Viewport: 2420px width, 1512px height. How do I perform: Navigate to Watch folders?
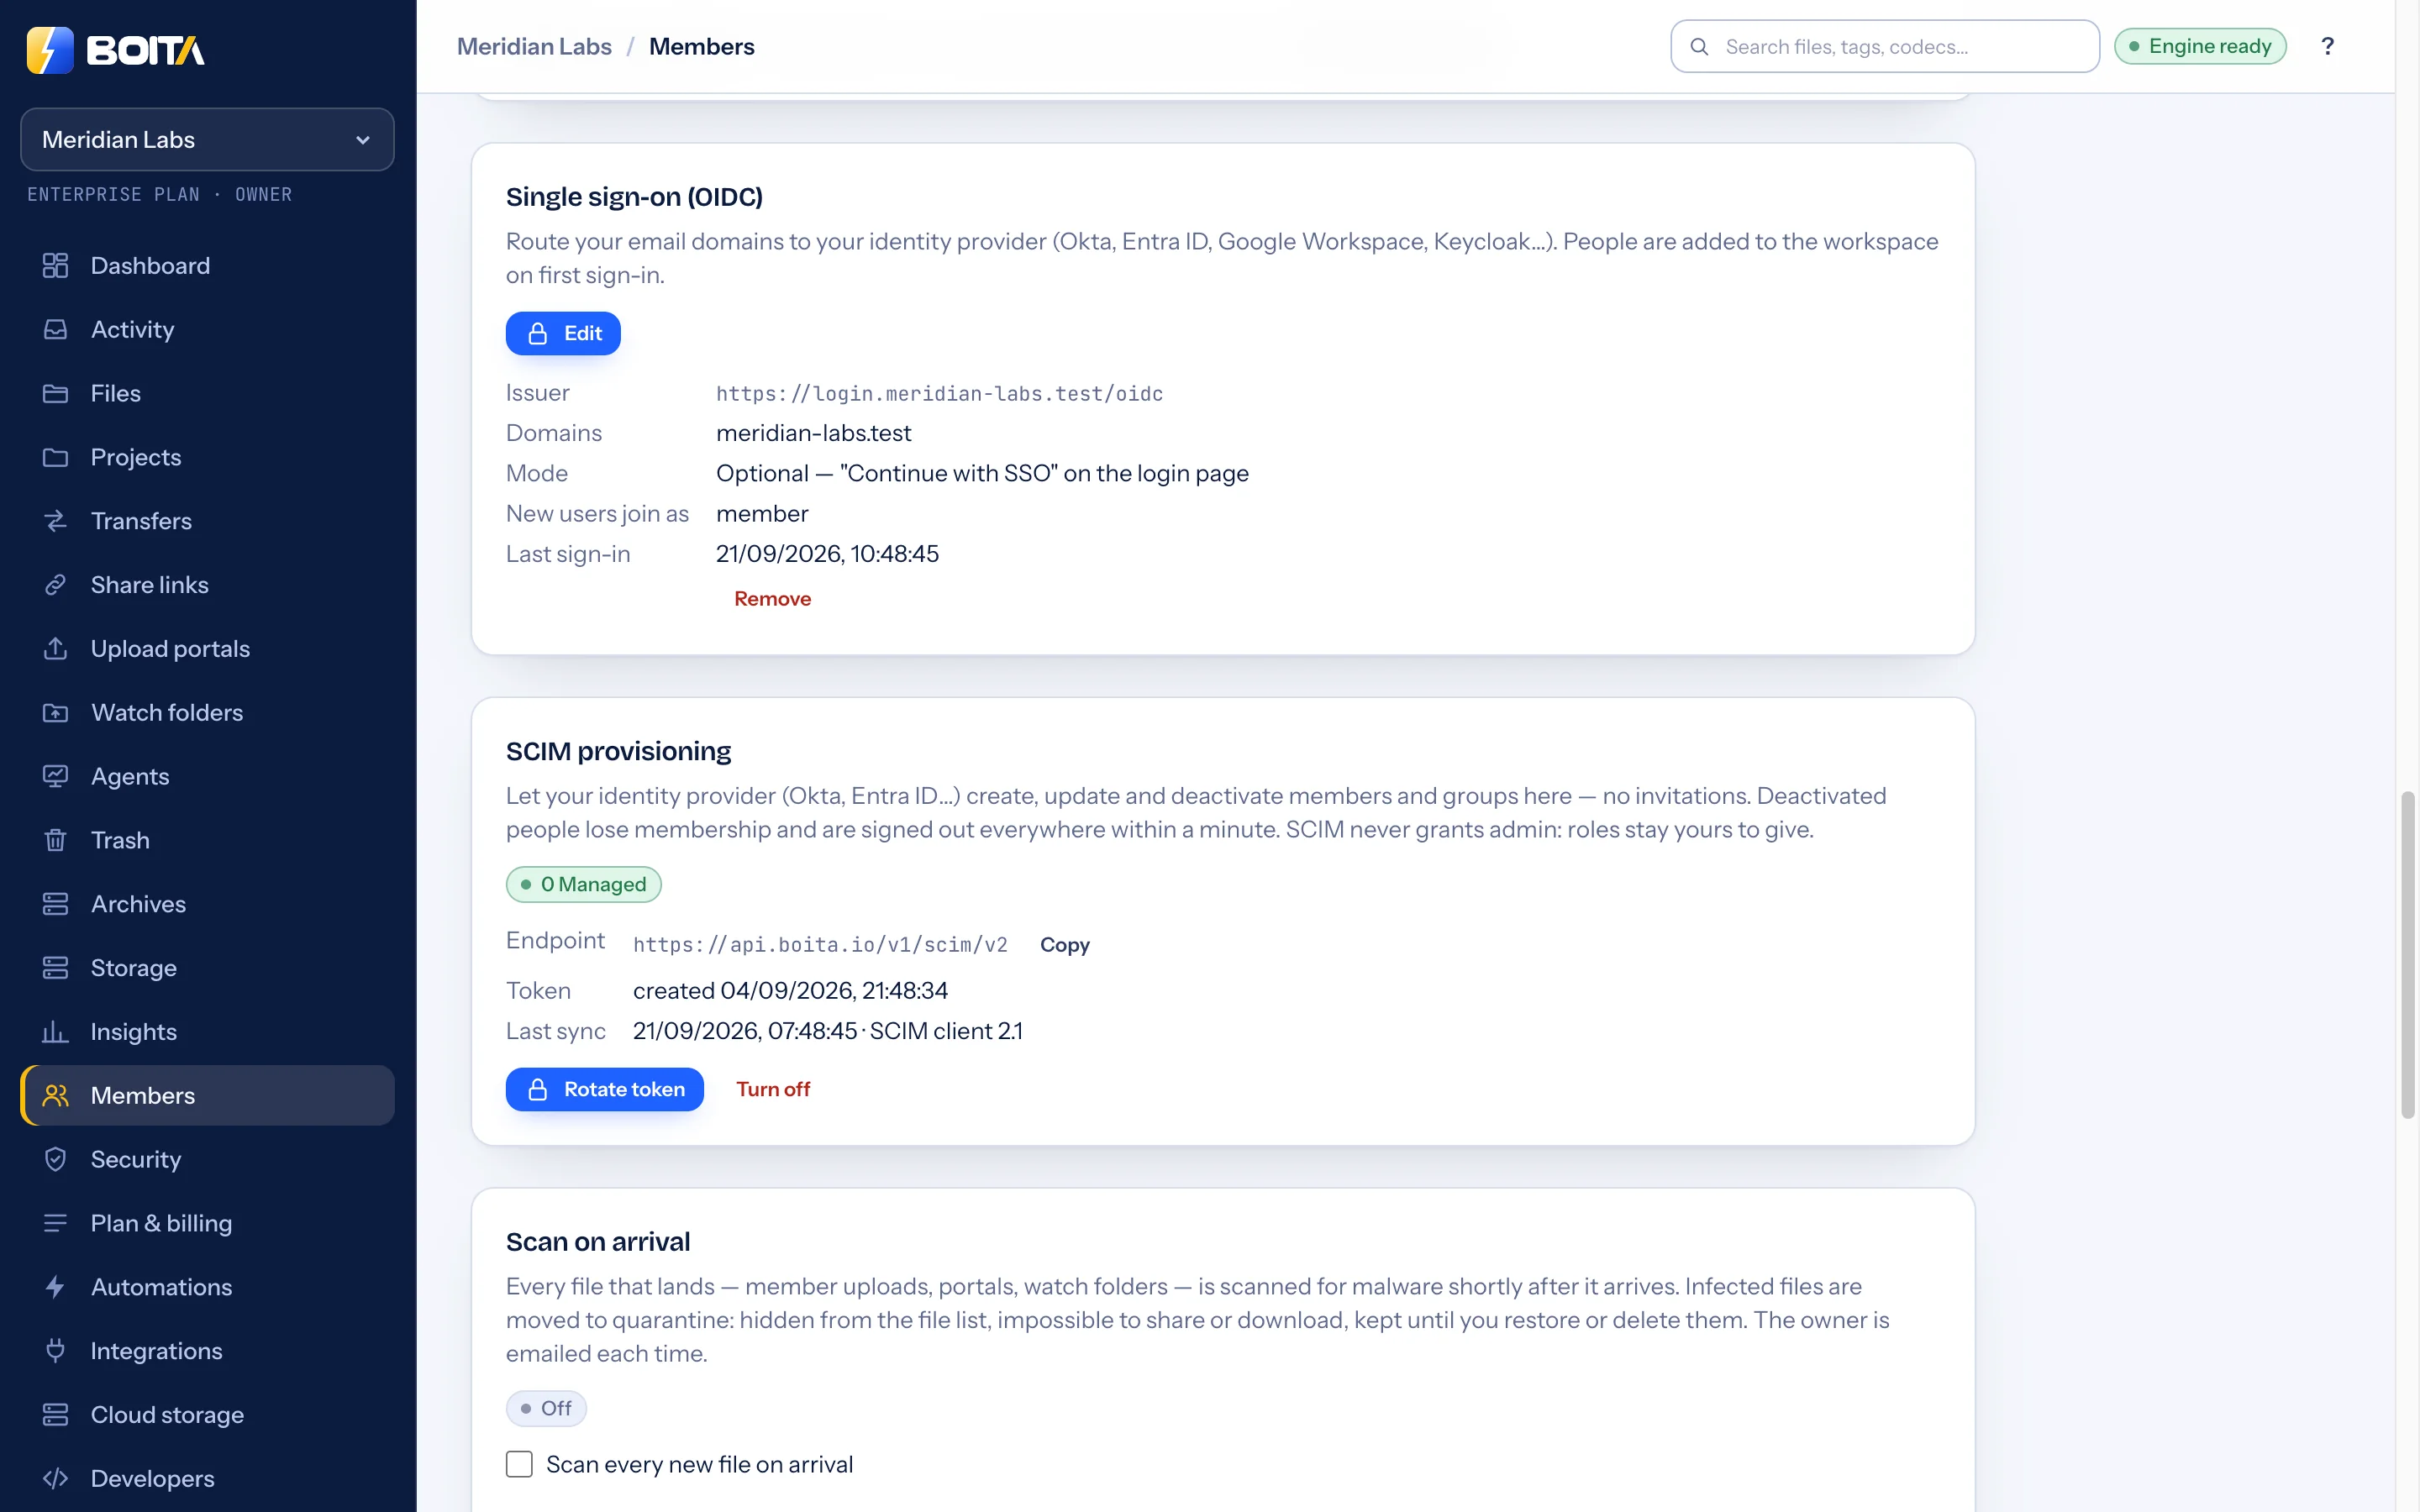point(207,712)
